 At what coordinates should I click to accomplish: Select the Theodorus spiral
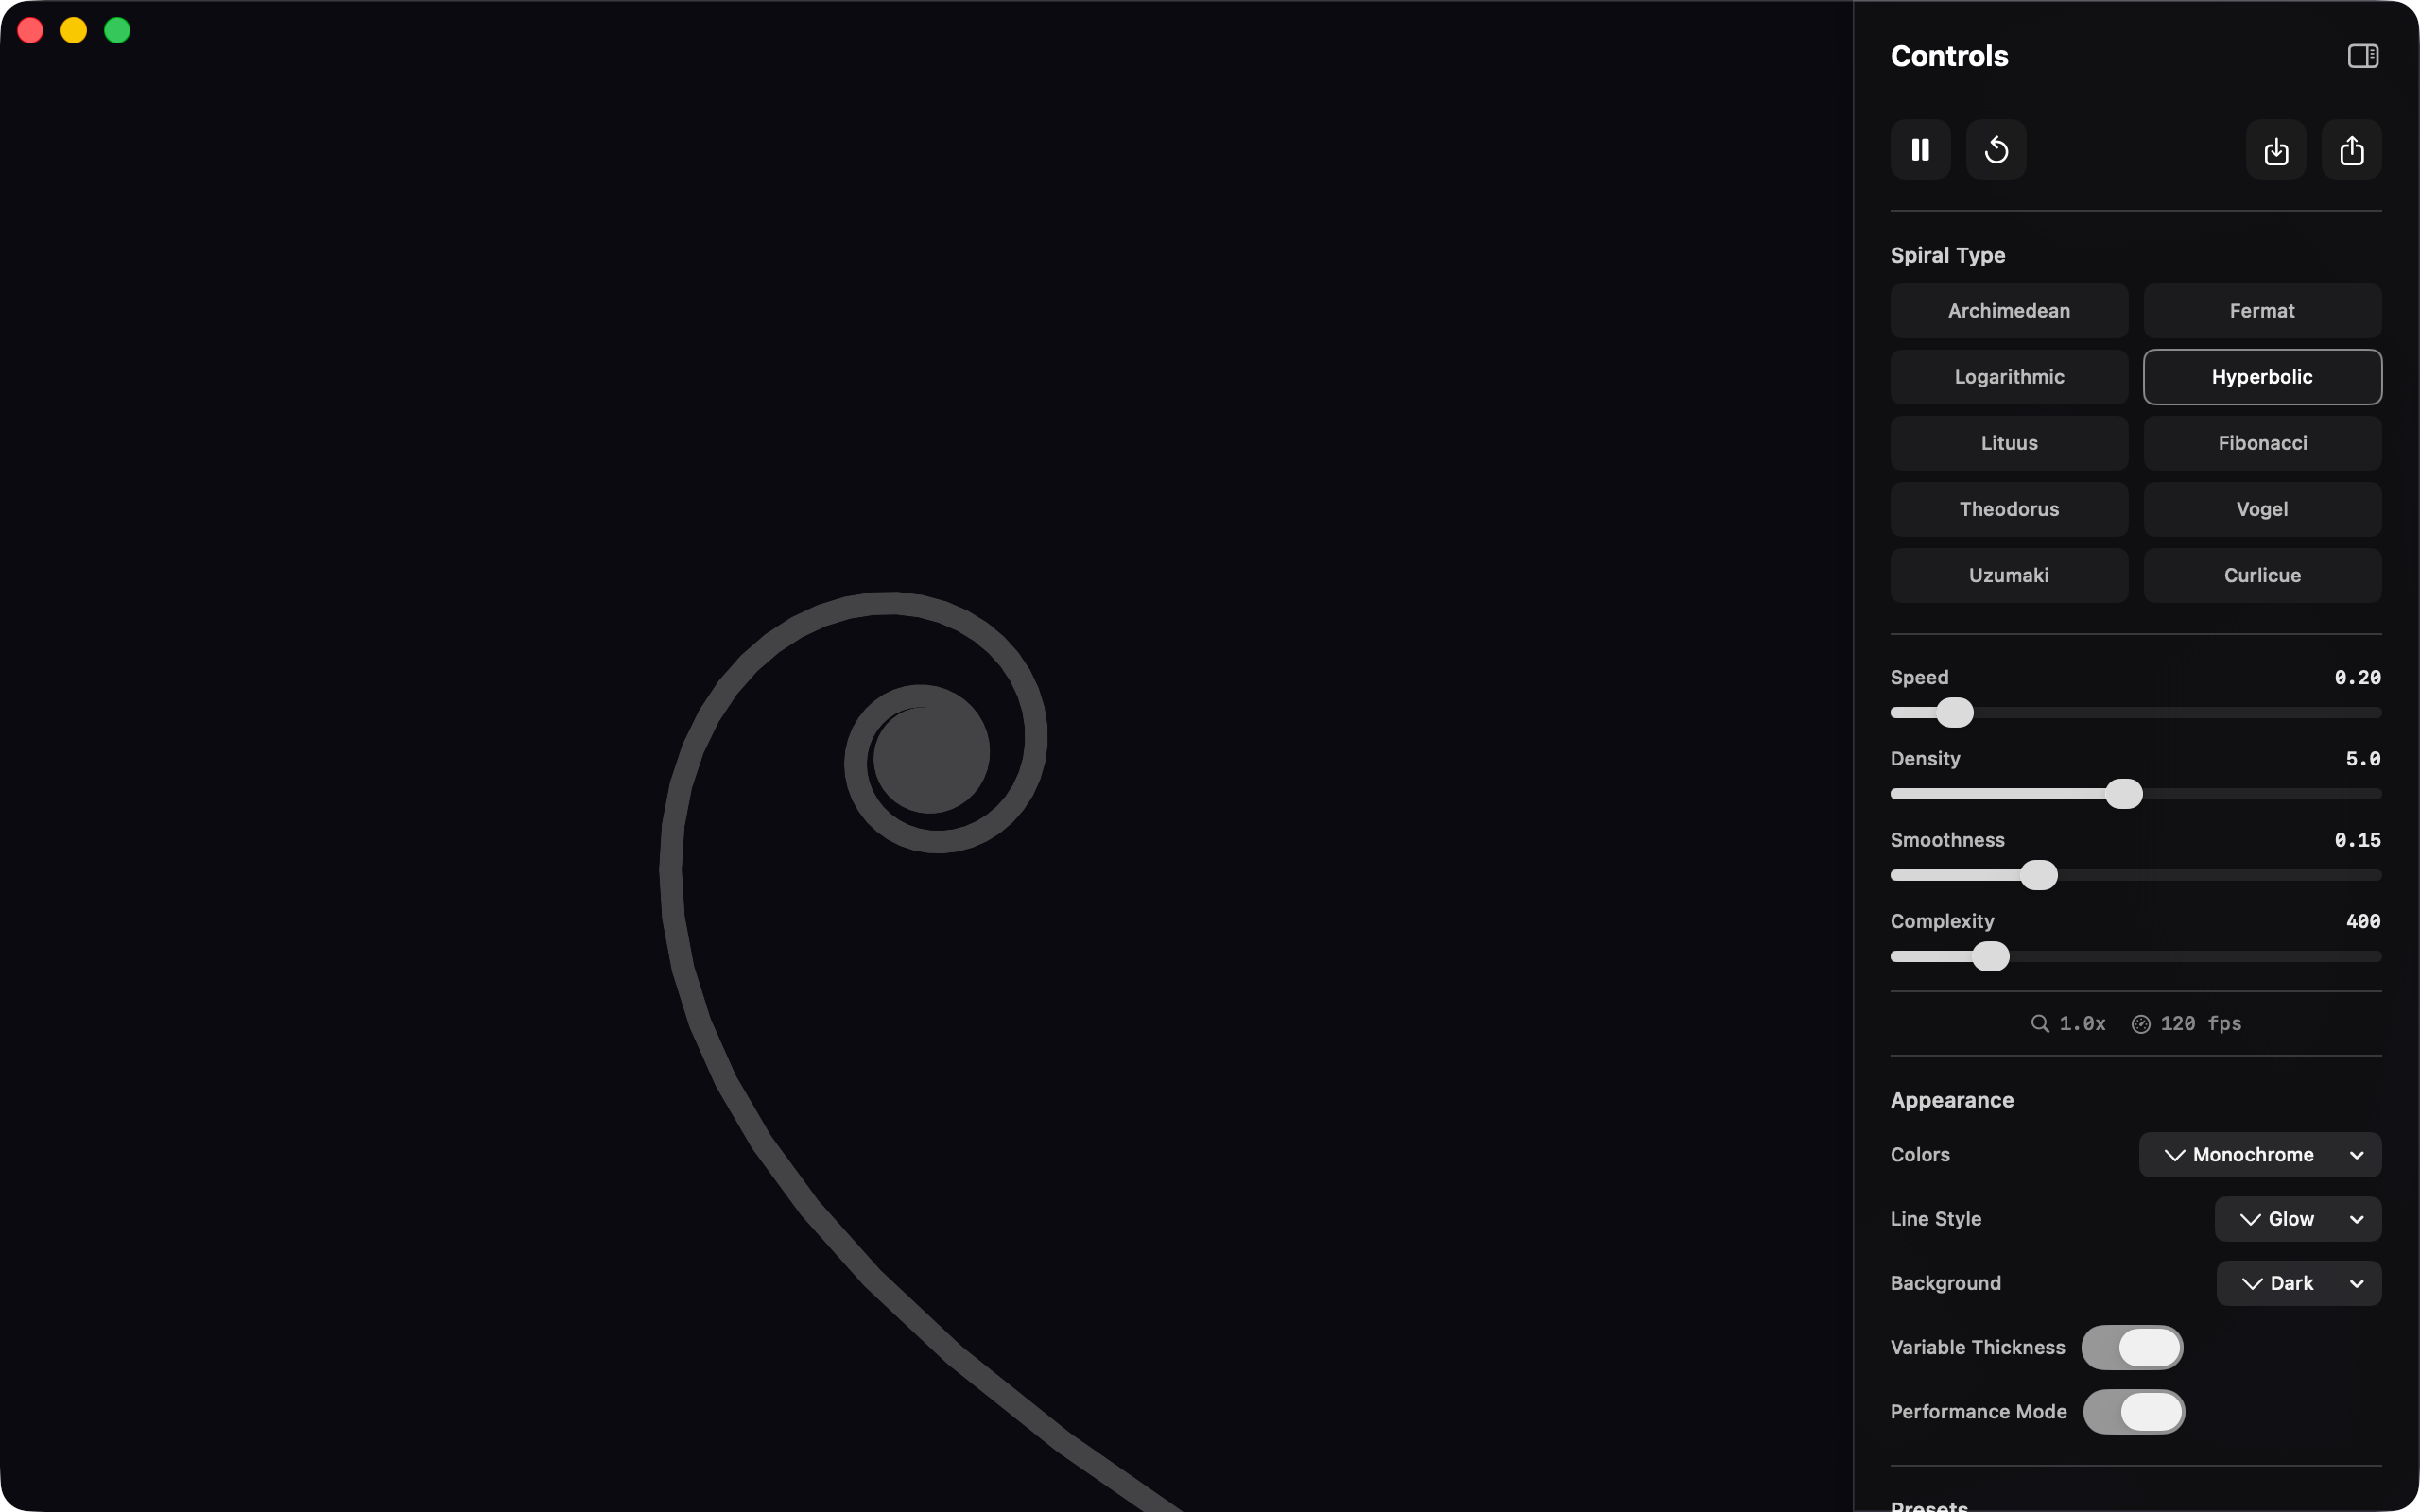tap(2009, 509)
